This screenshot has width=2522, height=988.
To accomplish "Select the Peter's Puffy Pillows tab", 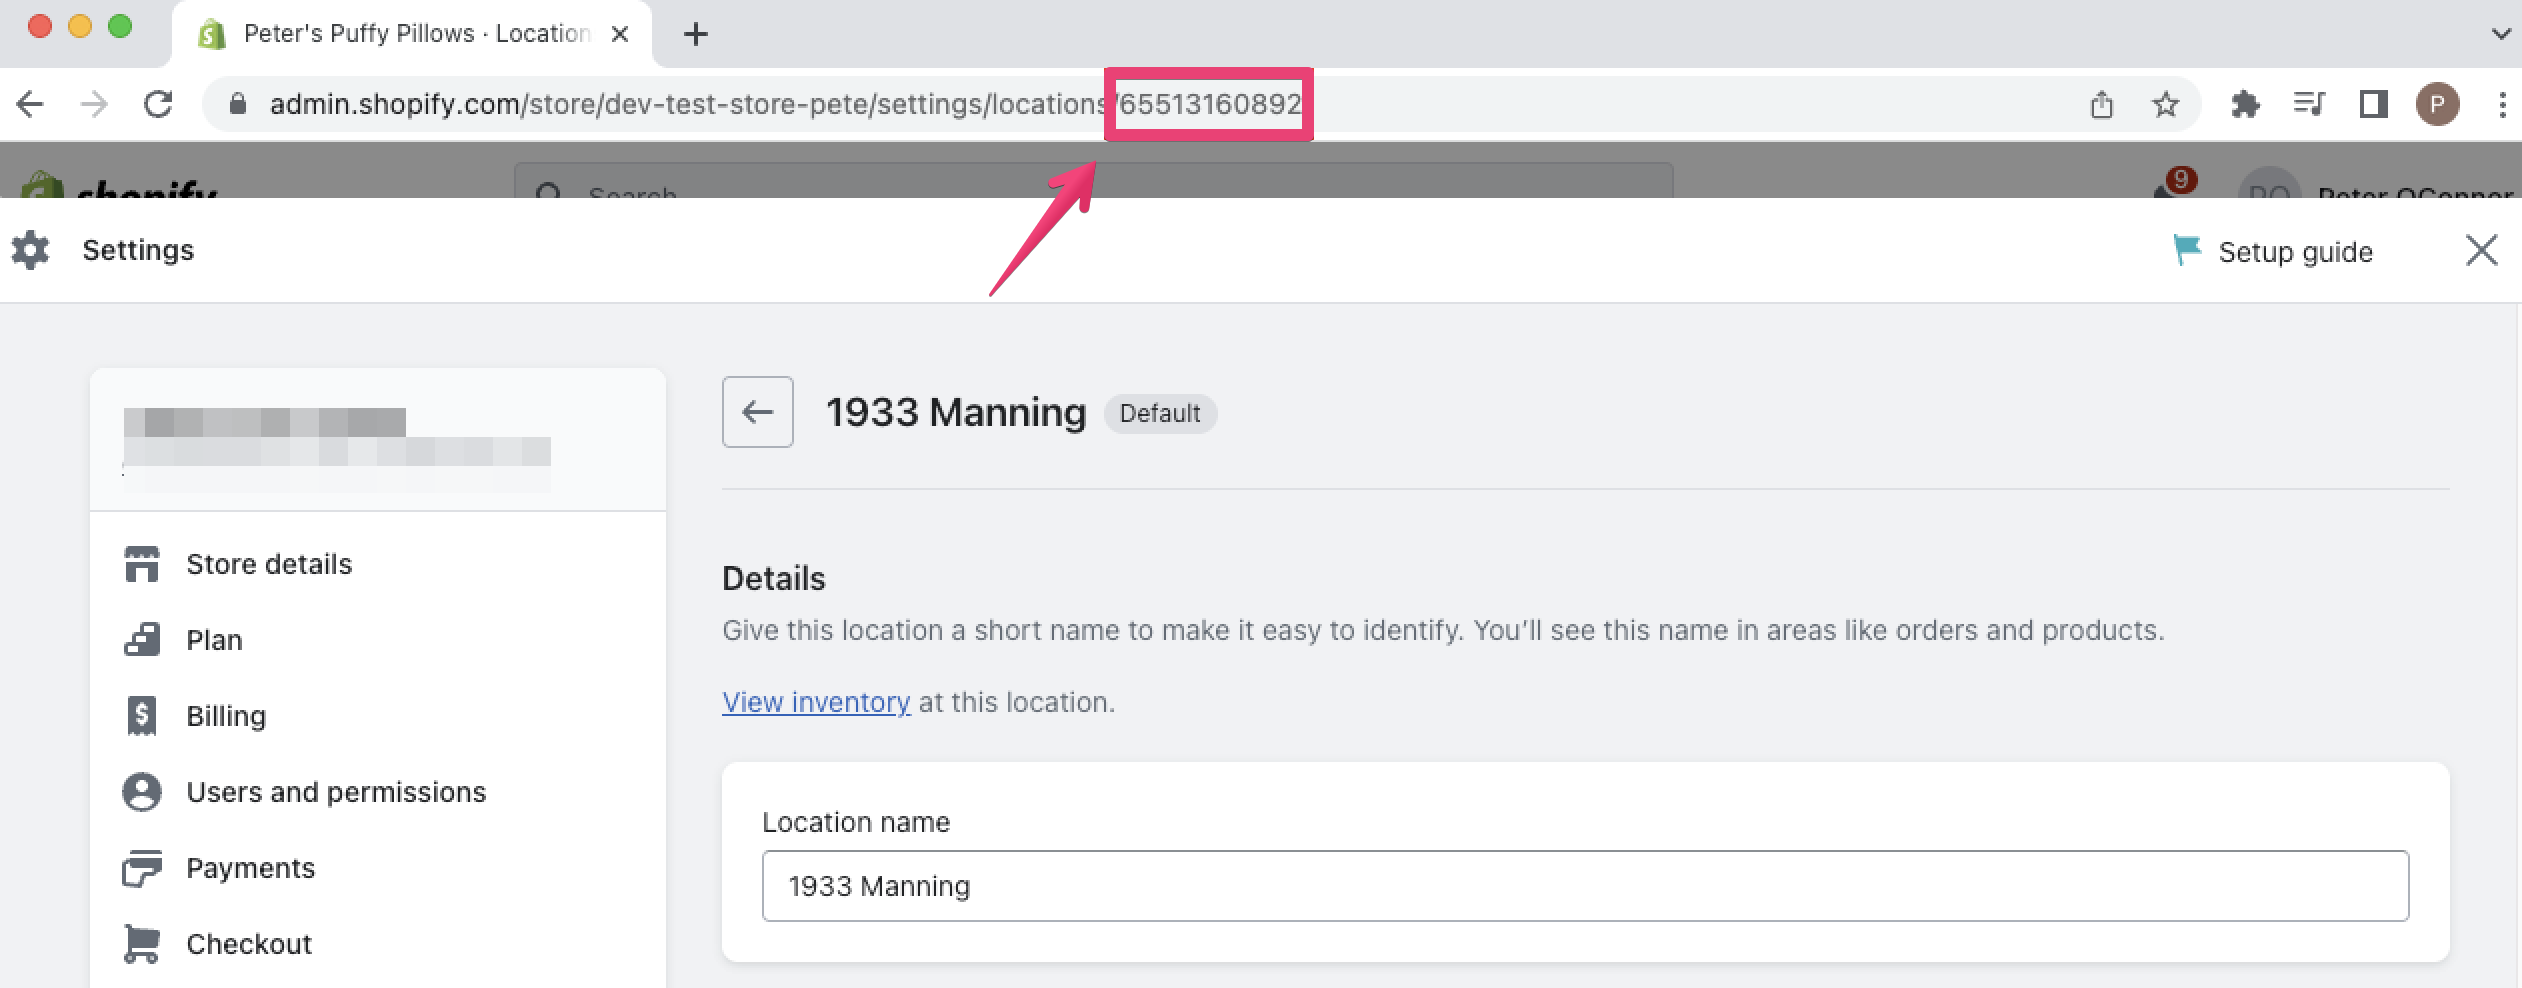I will click(x=412, y=34).
